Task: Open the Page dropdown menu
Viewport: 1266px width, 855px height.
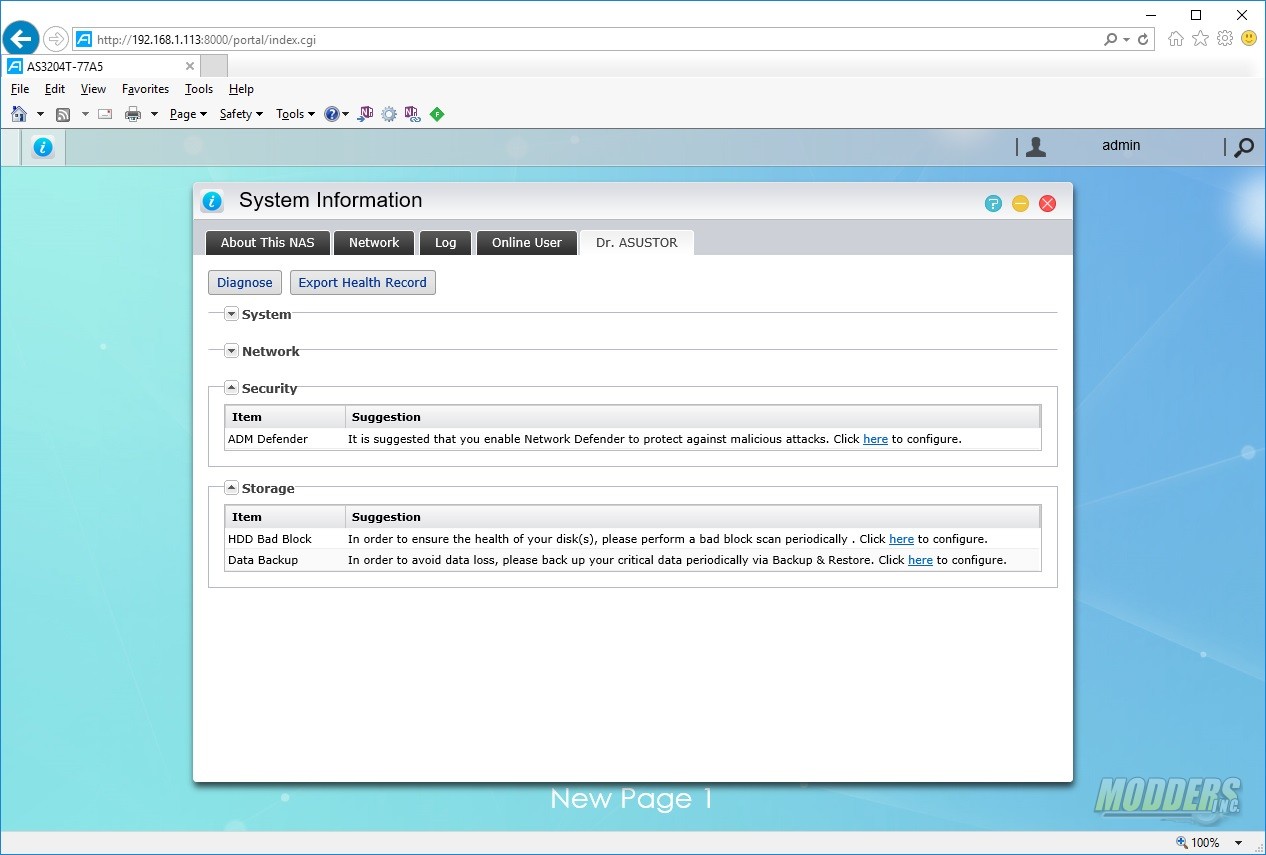Action: (188, 114)
